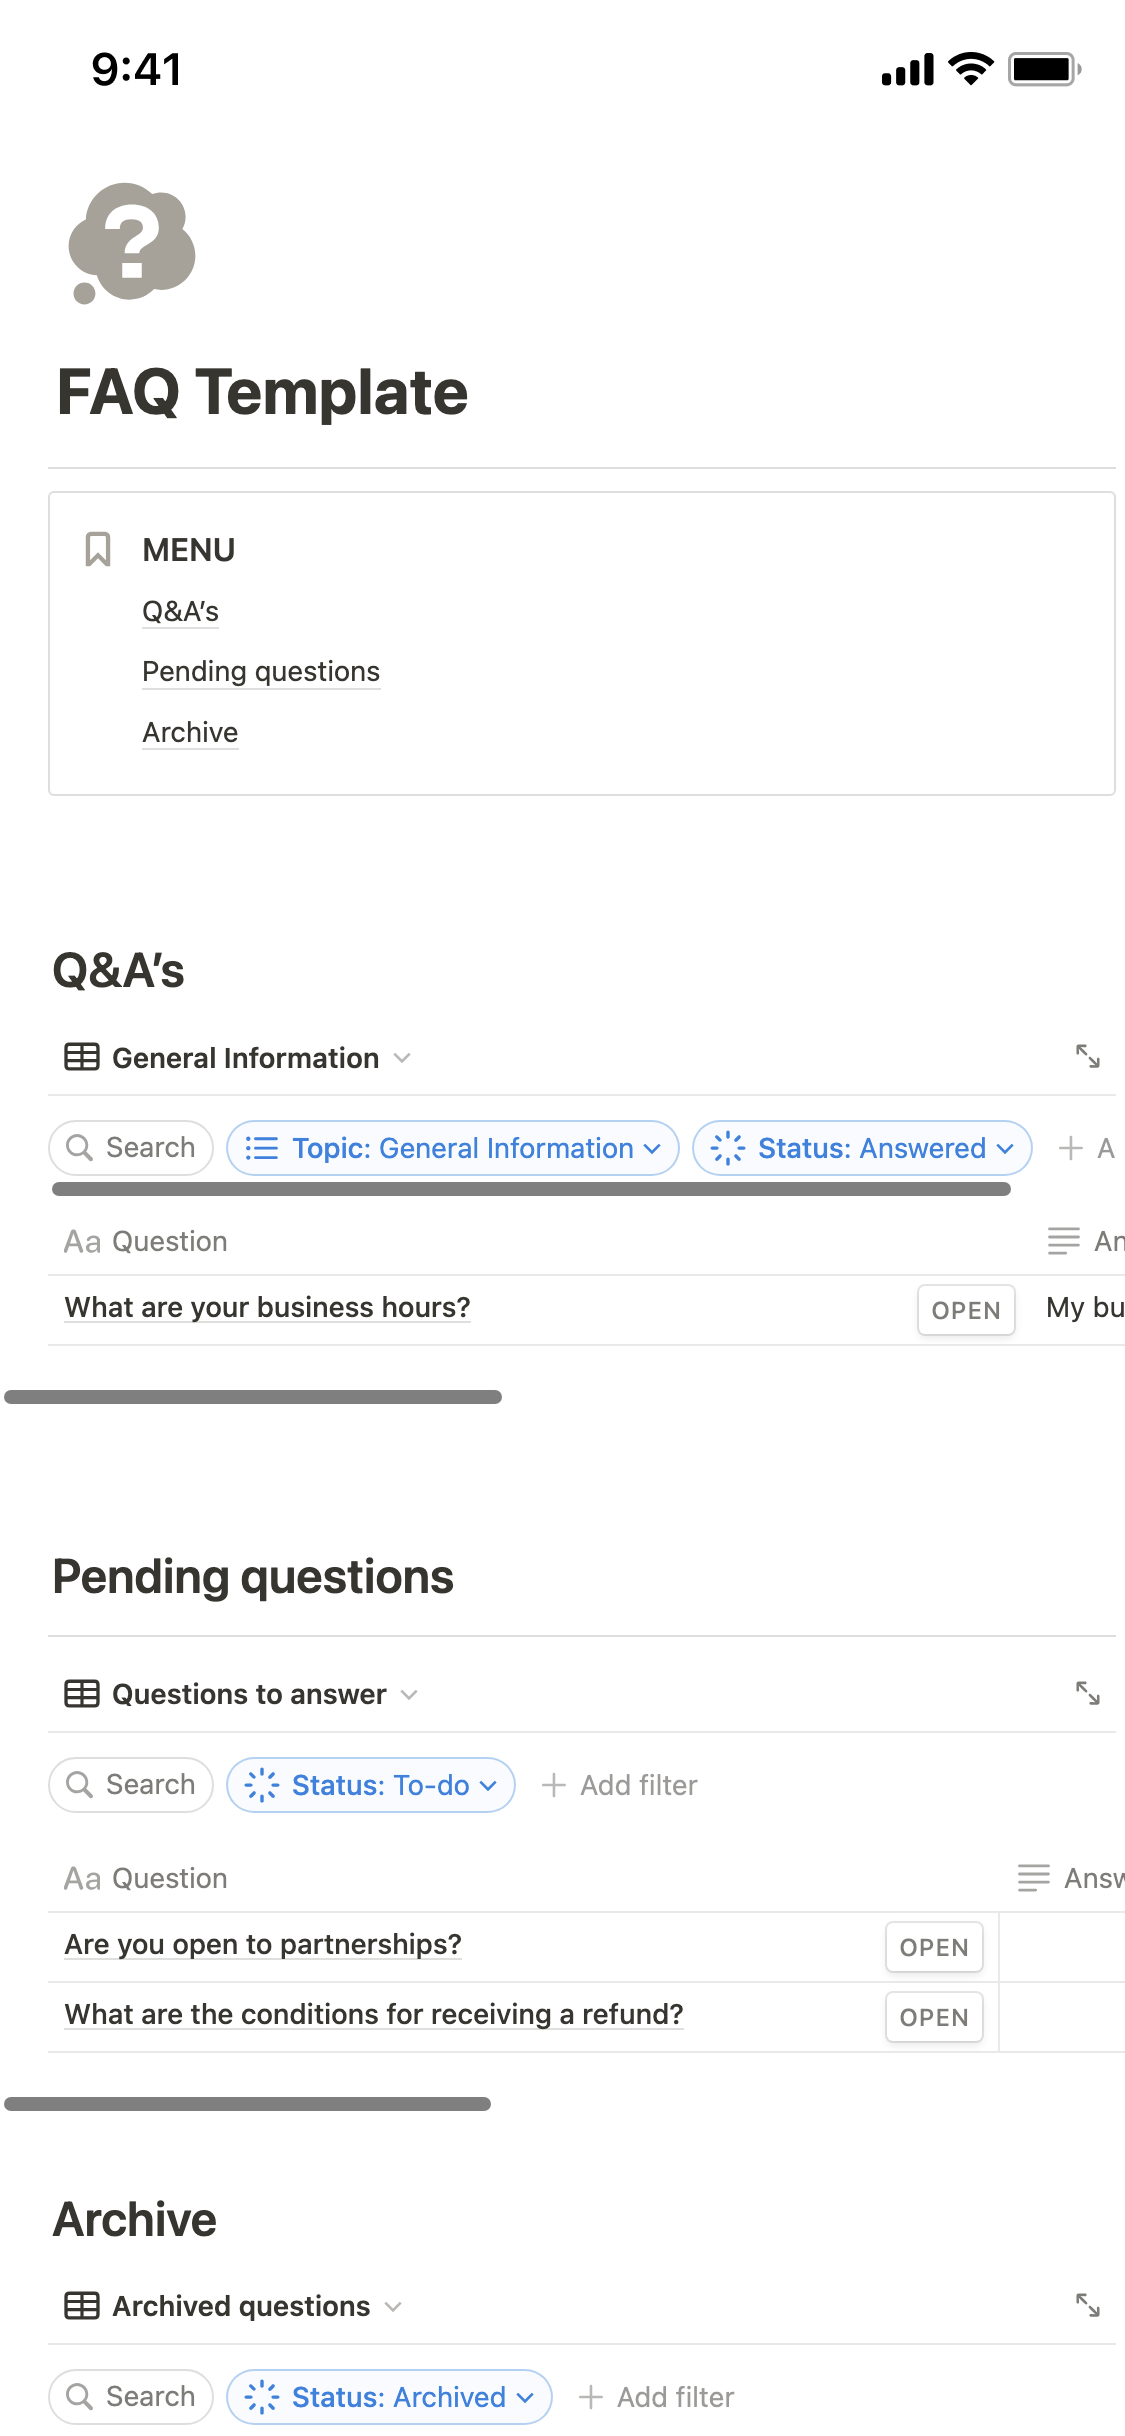Expand the Questions to answer table full screen
Screen dimensions: 1125x2436
1087,1693
